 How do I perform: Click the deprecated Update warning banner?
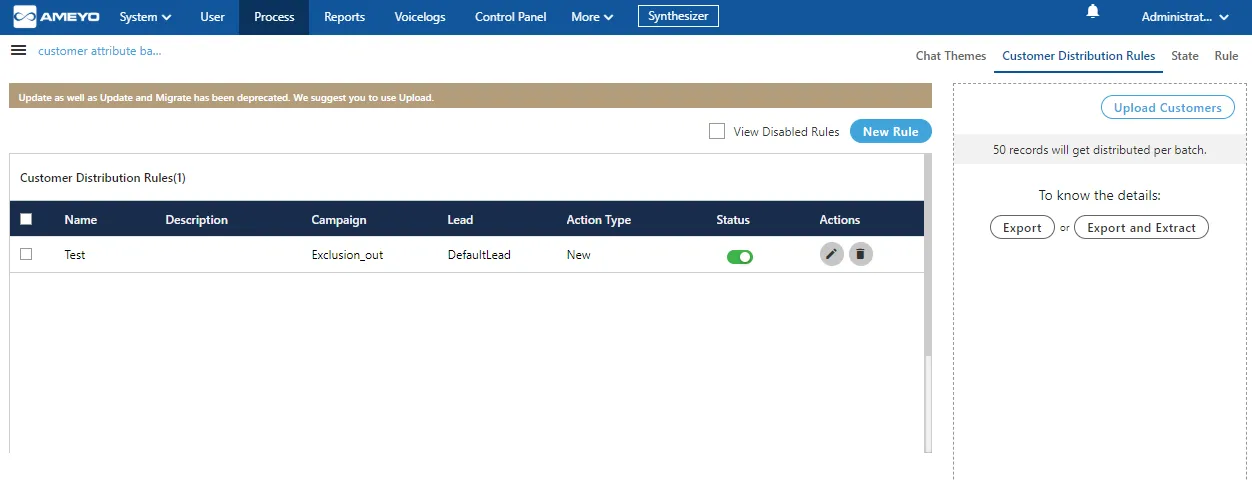click(470, 96)
